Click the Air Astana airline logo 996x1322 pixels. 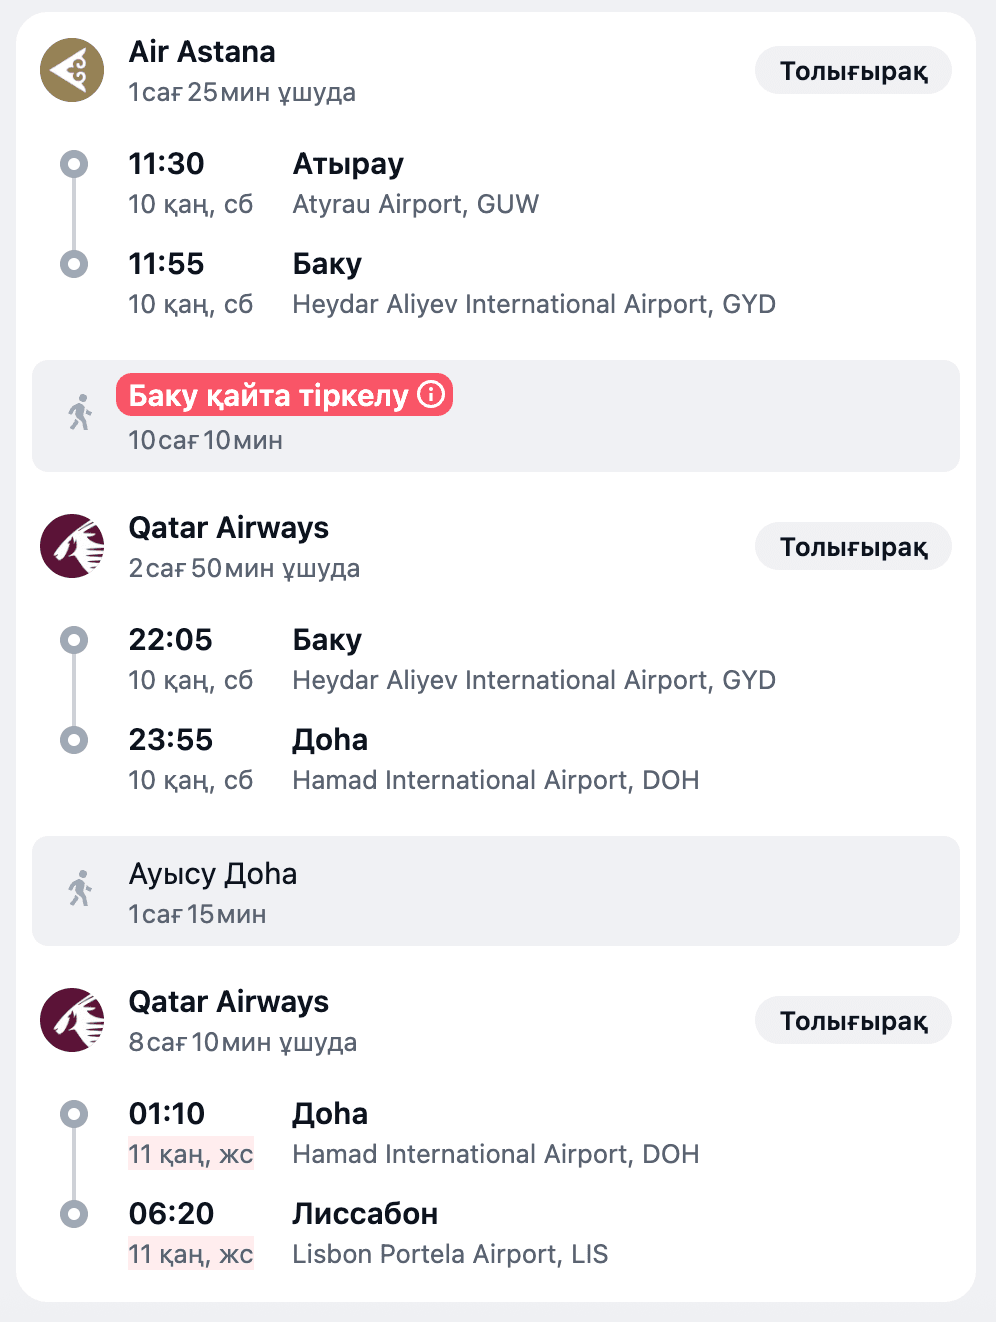pyautogui.click(x=72, y=70)
